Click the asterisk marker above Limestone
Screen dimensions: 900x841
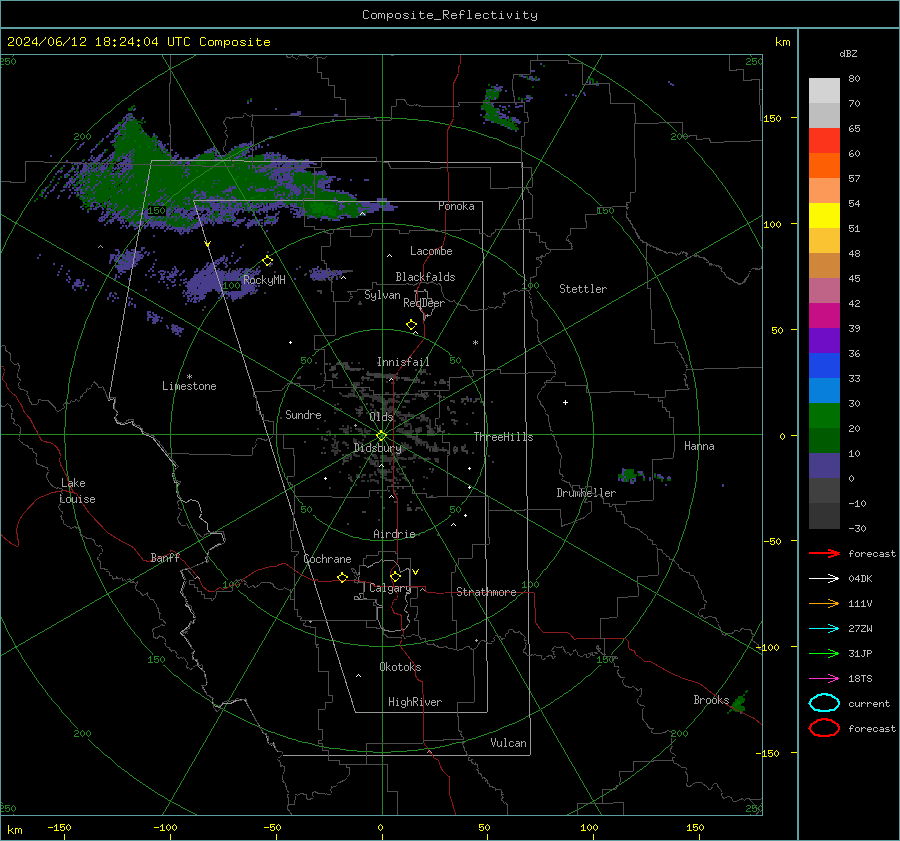pos(189,377)
